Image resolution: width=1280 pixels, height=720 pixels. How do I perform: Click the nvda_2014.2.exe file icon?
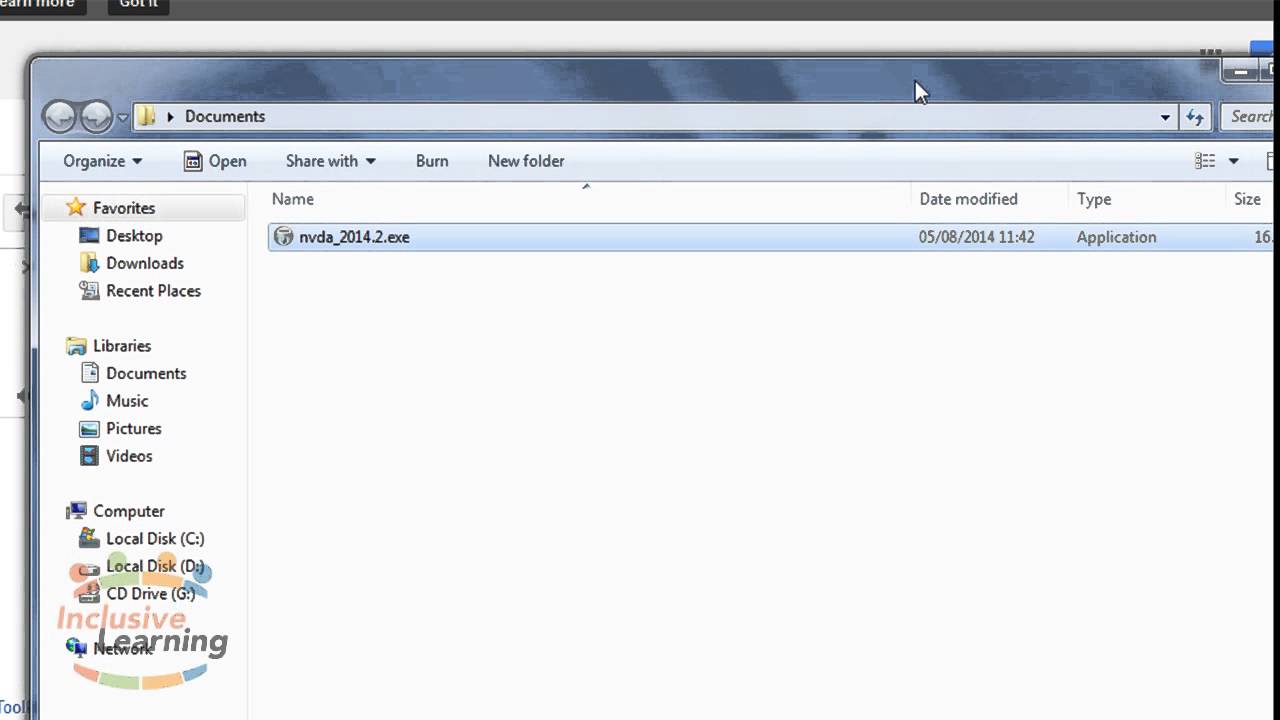283,237
